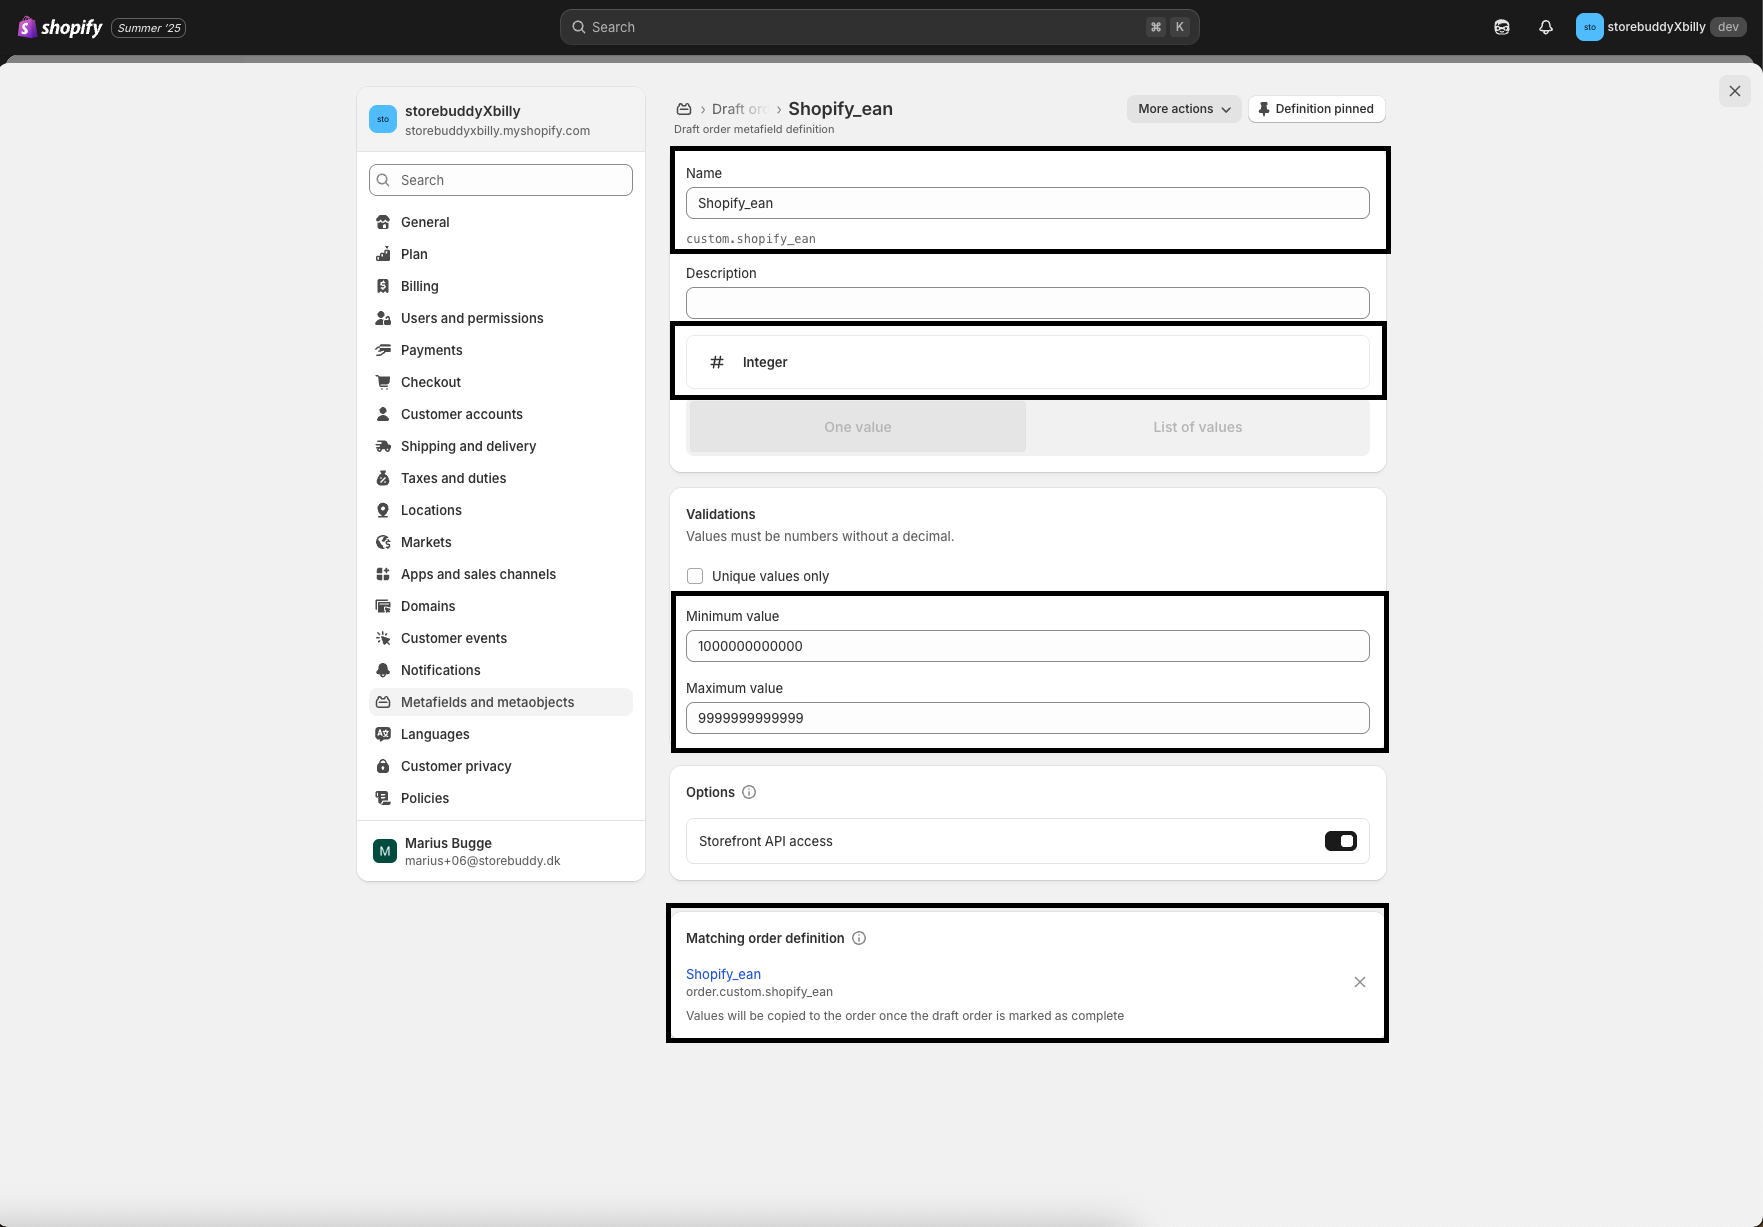Toggle Storefront API access switch
This screenshot has width=1763, height=1227.
point(1341,841)
